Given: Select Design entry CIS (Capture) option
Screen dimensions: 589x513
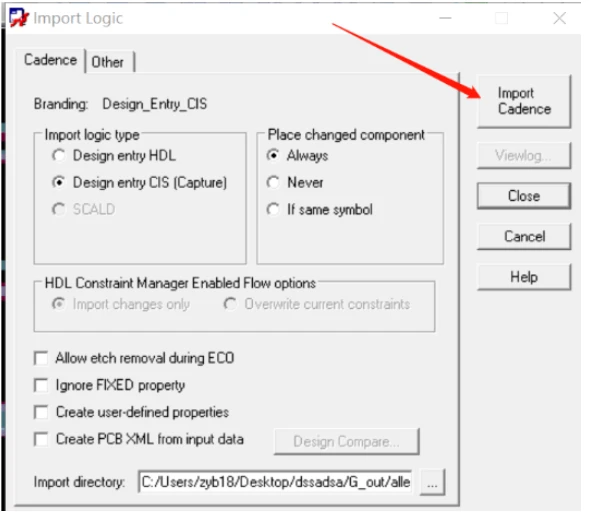Looking at the screenshot, I should point(59,182).
